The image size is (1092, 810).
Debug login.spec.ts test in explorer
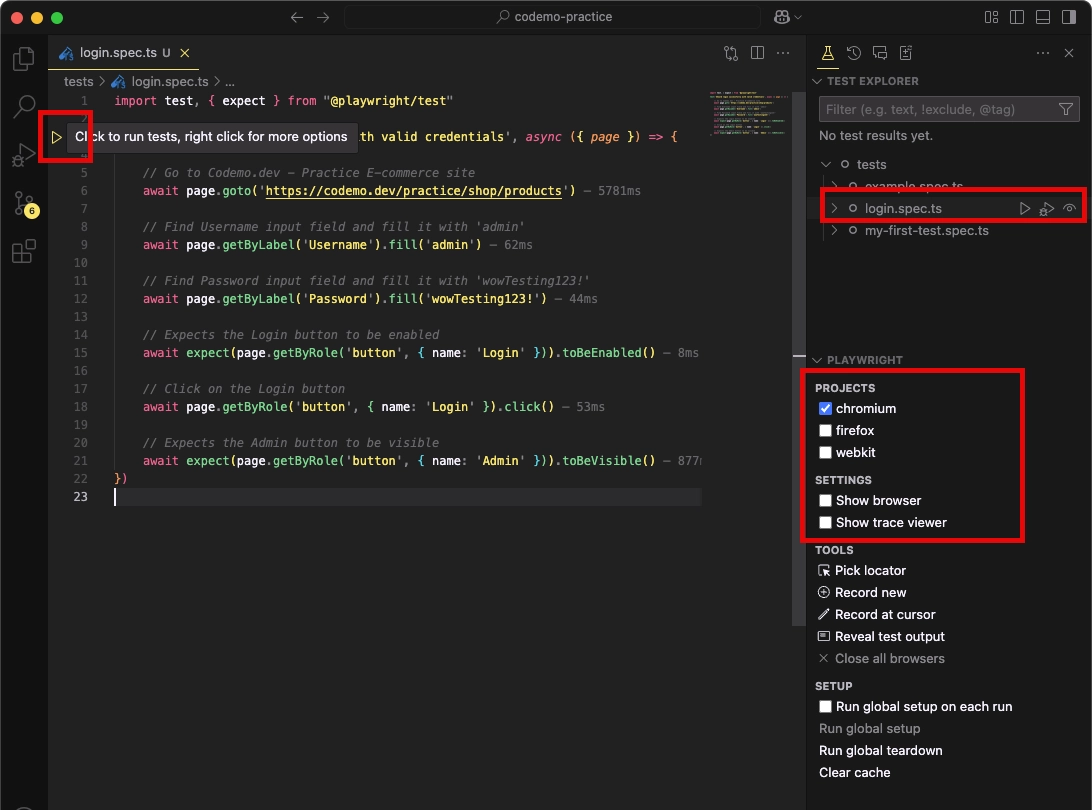(x=1046, y=208)
